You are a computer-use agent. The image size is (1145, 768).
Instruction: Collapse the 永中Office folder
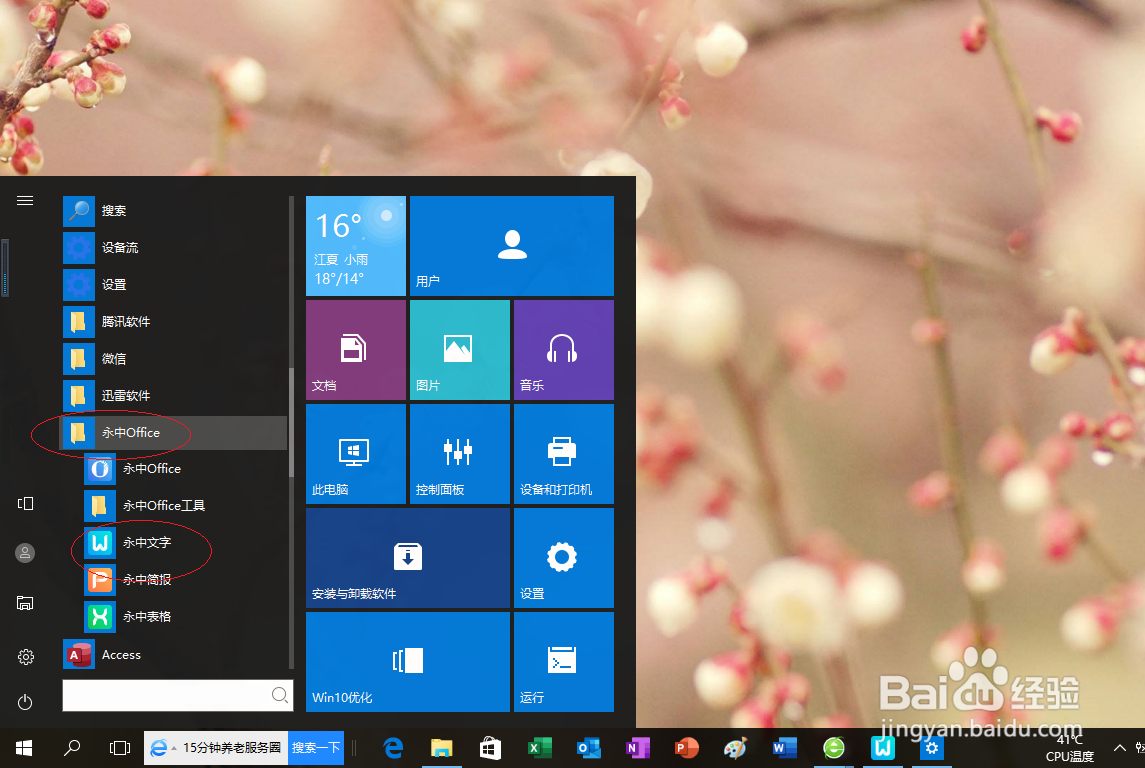click(174, 433)
